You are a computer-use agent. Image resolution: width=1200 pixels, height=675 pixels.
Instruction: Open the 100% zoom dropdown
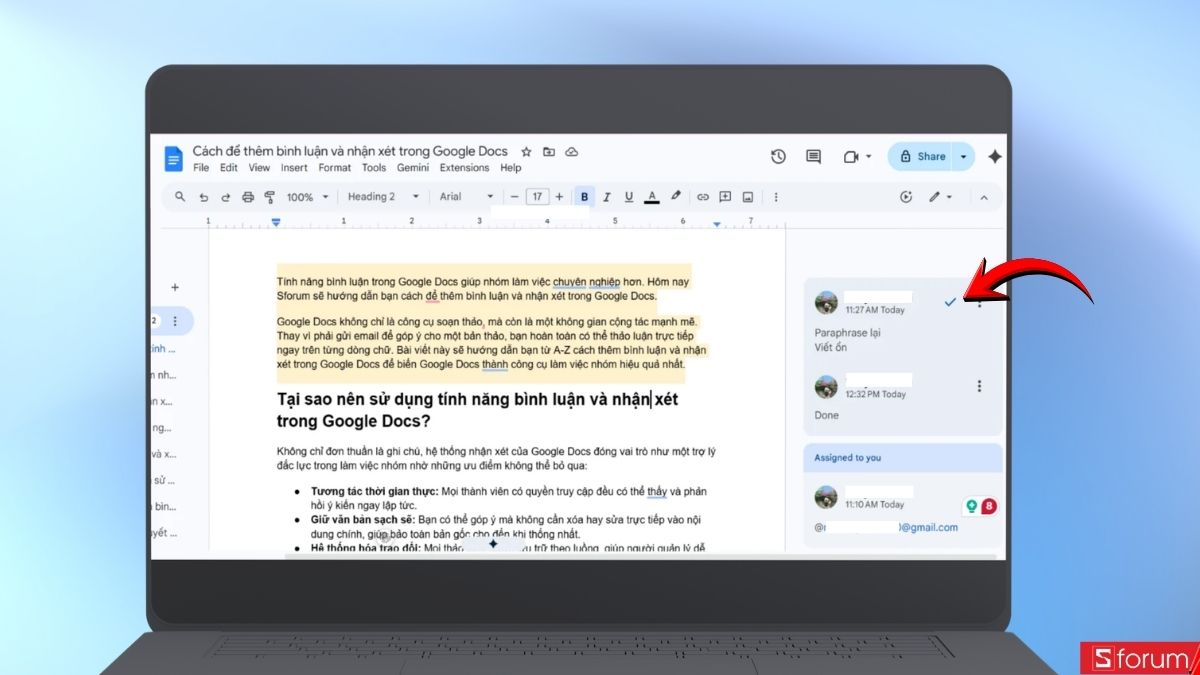point(306,197)
